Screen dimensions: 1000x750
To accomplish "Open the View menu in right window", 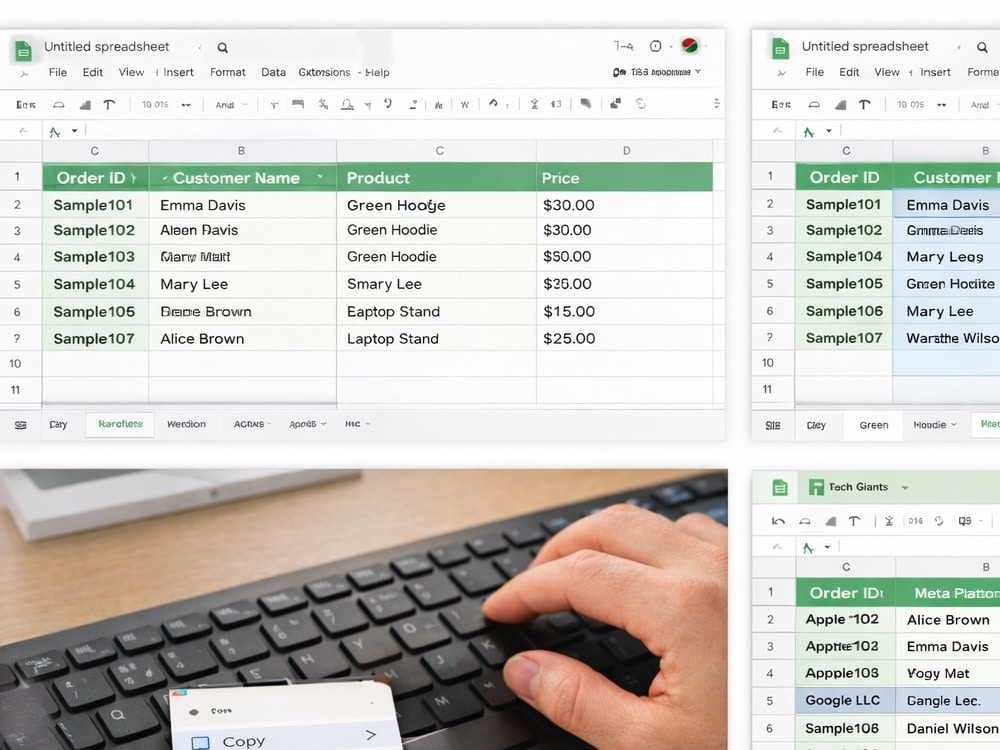I will pyautogui.click(x=886, y=72).
